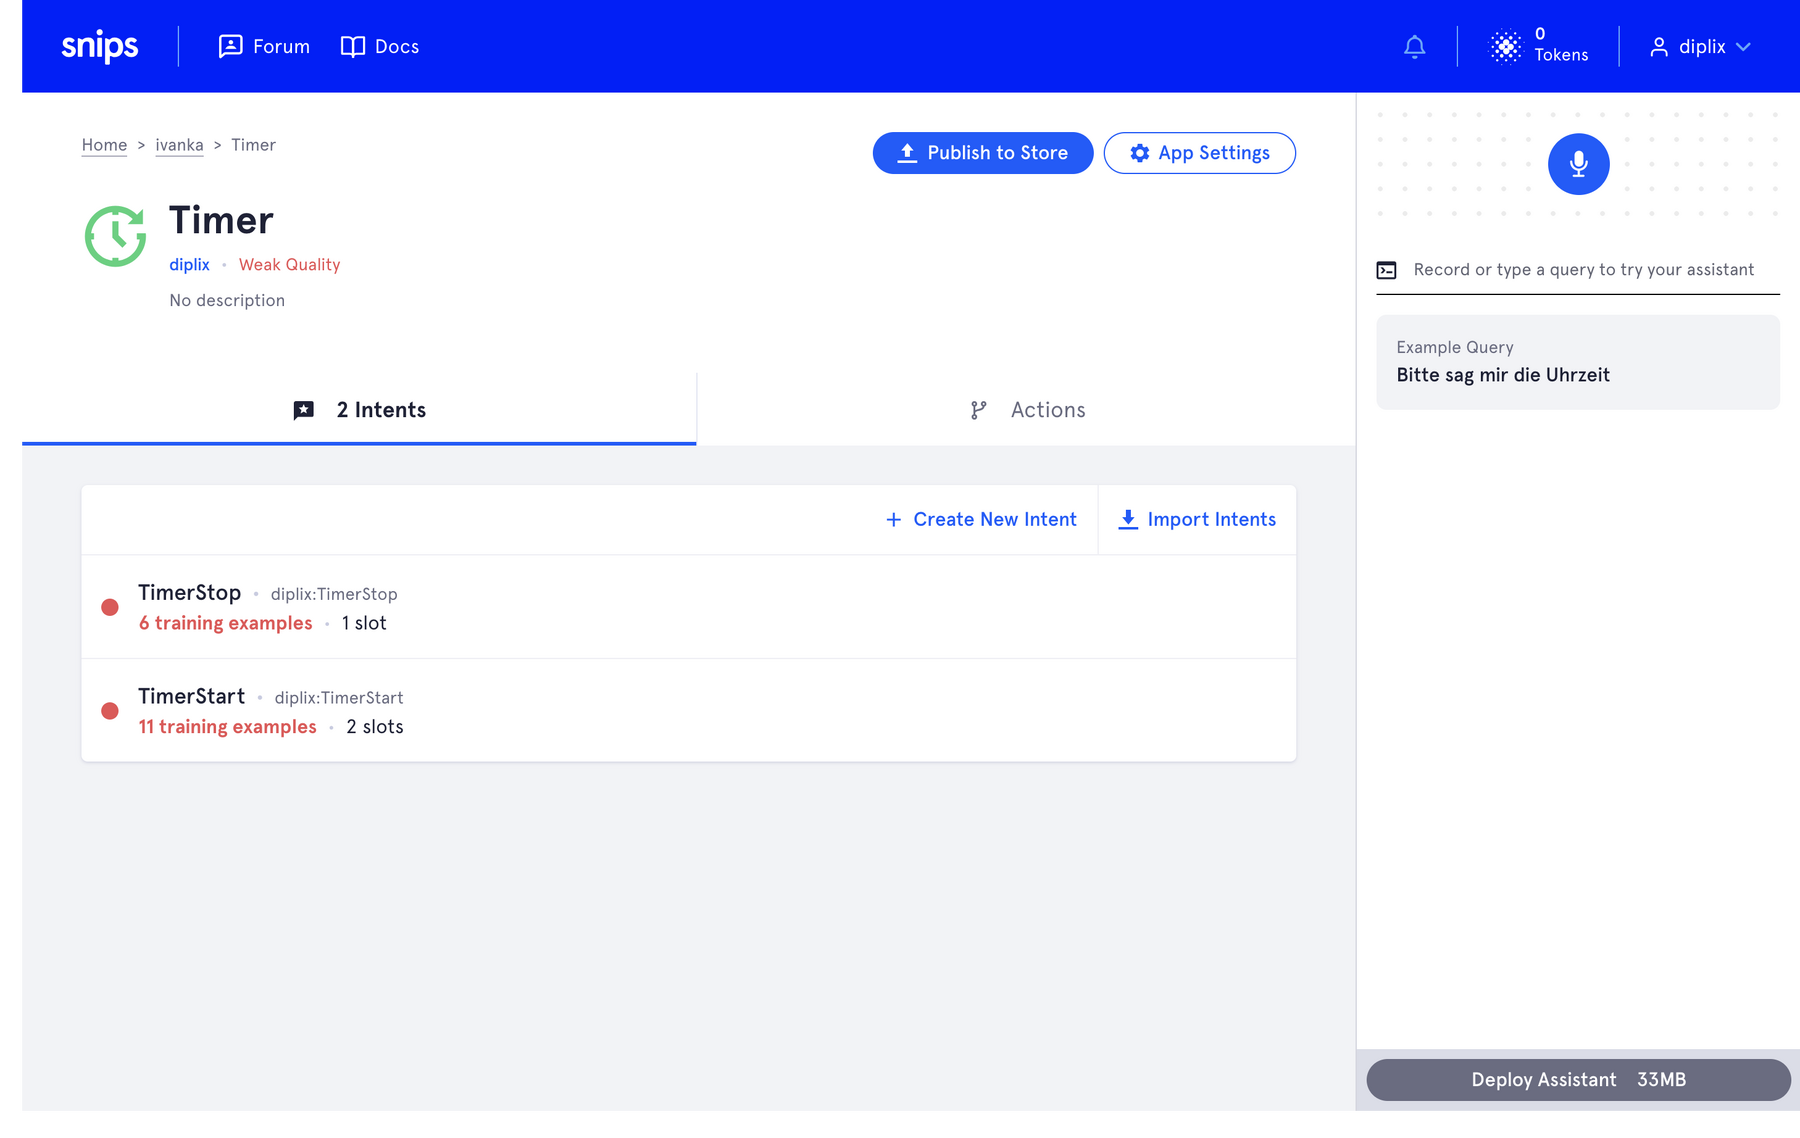Click the 2 slots label

[x=375, y=727]
